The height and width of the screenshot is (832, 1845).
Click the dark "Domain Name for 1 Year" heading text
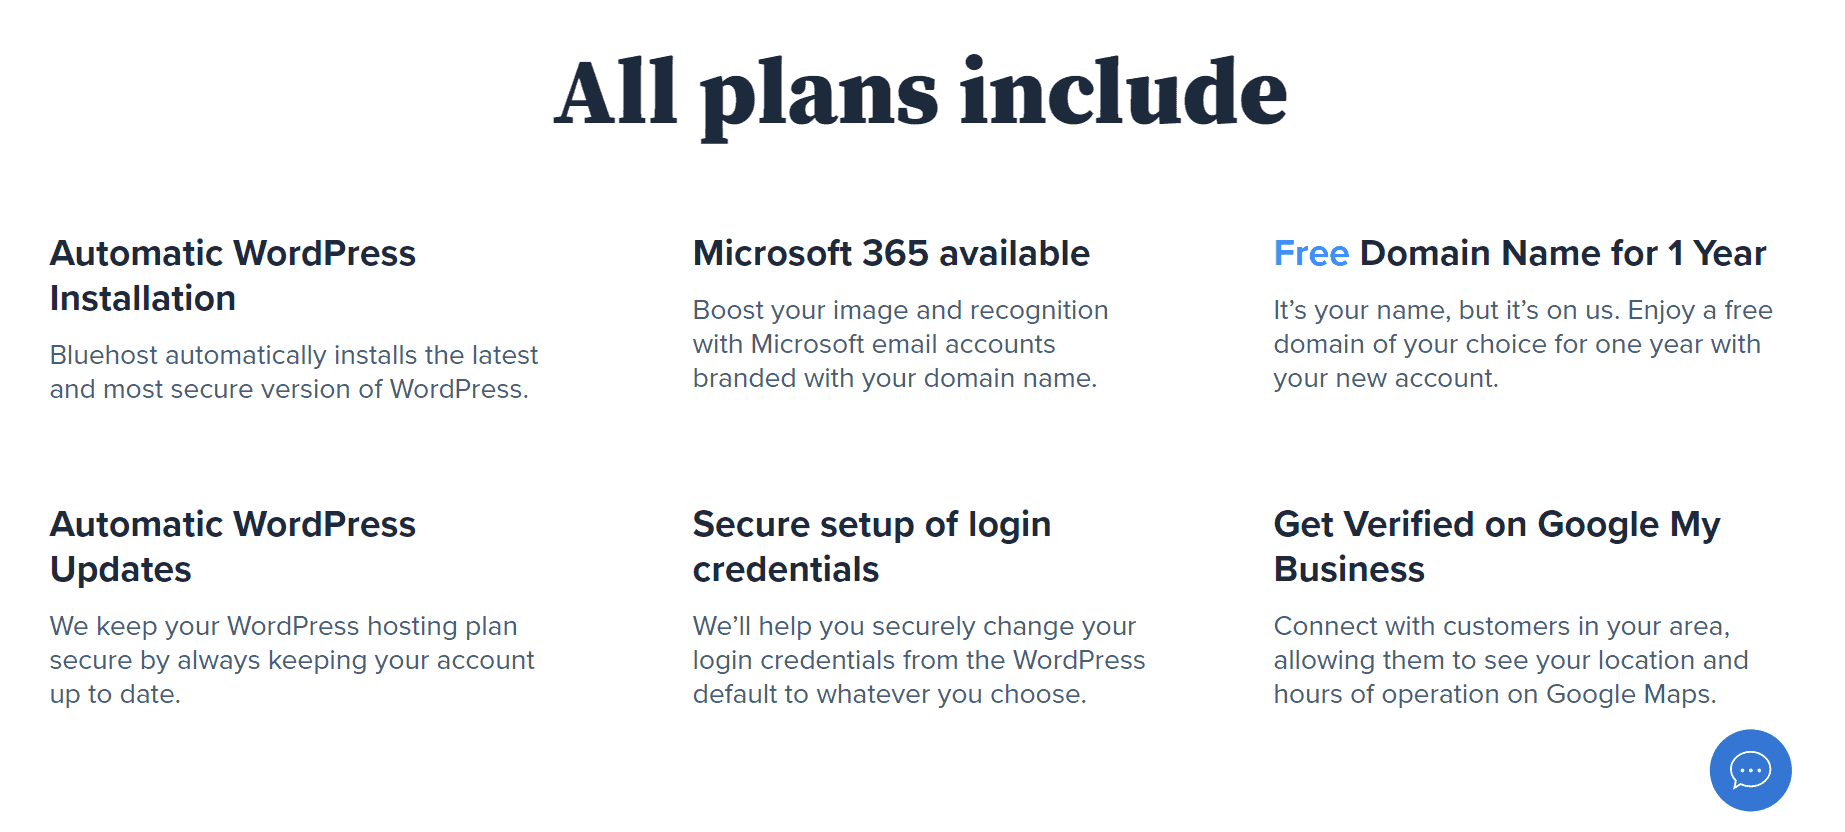point(1563,253)
